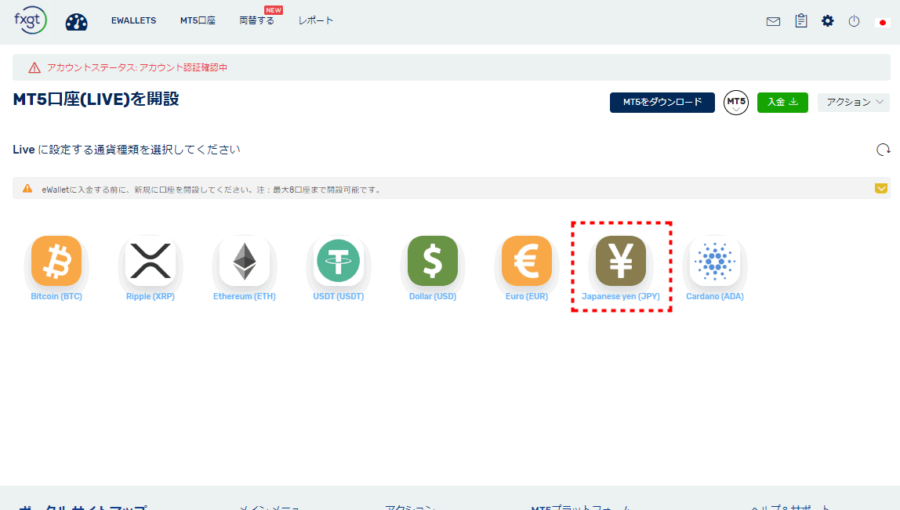Image resolution: width=900 pixels, height=510 pixels.
Task: Open the MT5口座 menu
Action: (x=198, y=21)
